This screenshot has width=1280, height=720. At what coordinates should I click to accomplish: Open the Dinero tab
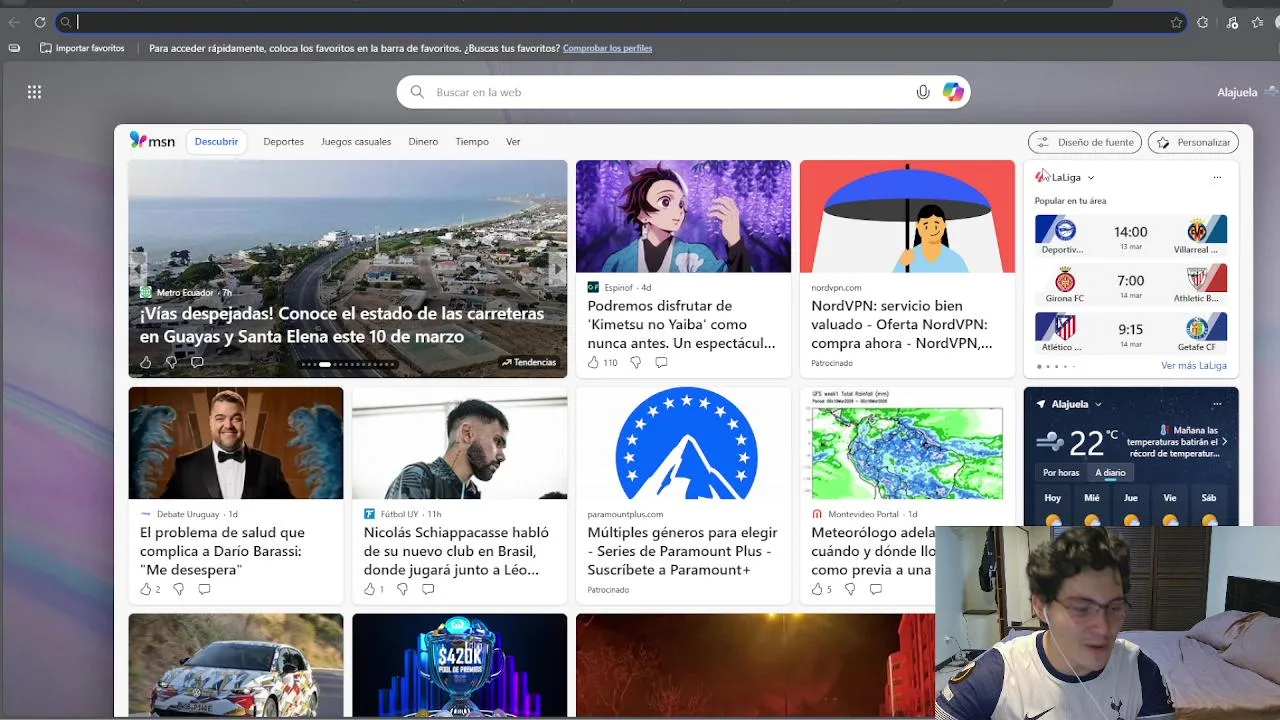tap(423, 142)
